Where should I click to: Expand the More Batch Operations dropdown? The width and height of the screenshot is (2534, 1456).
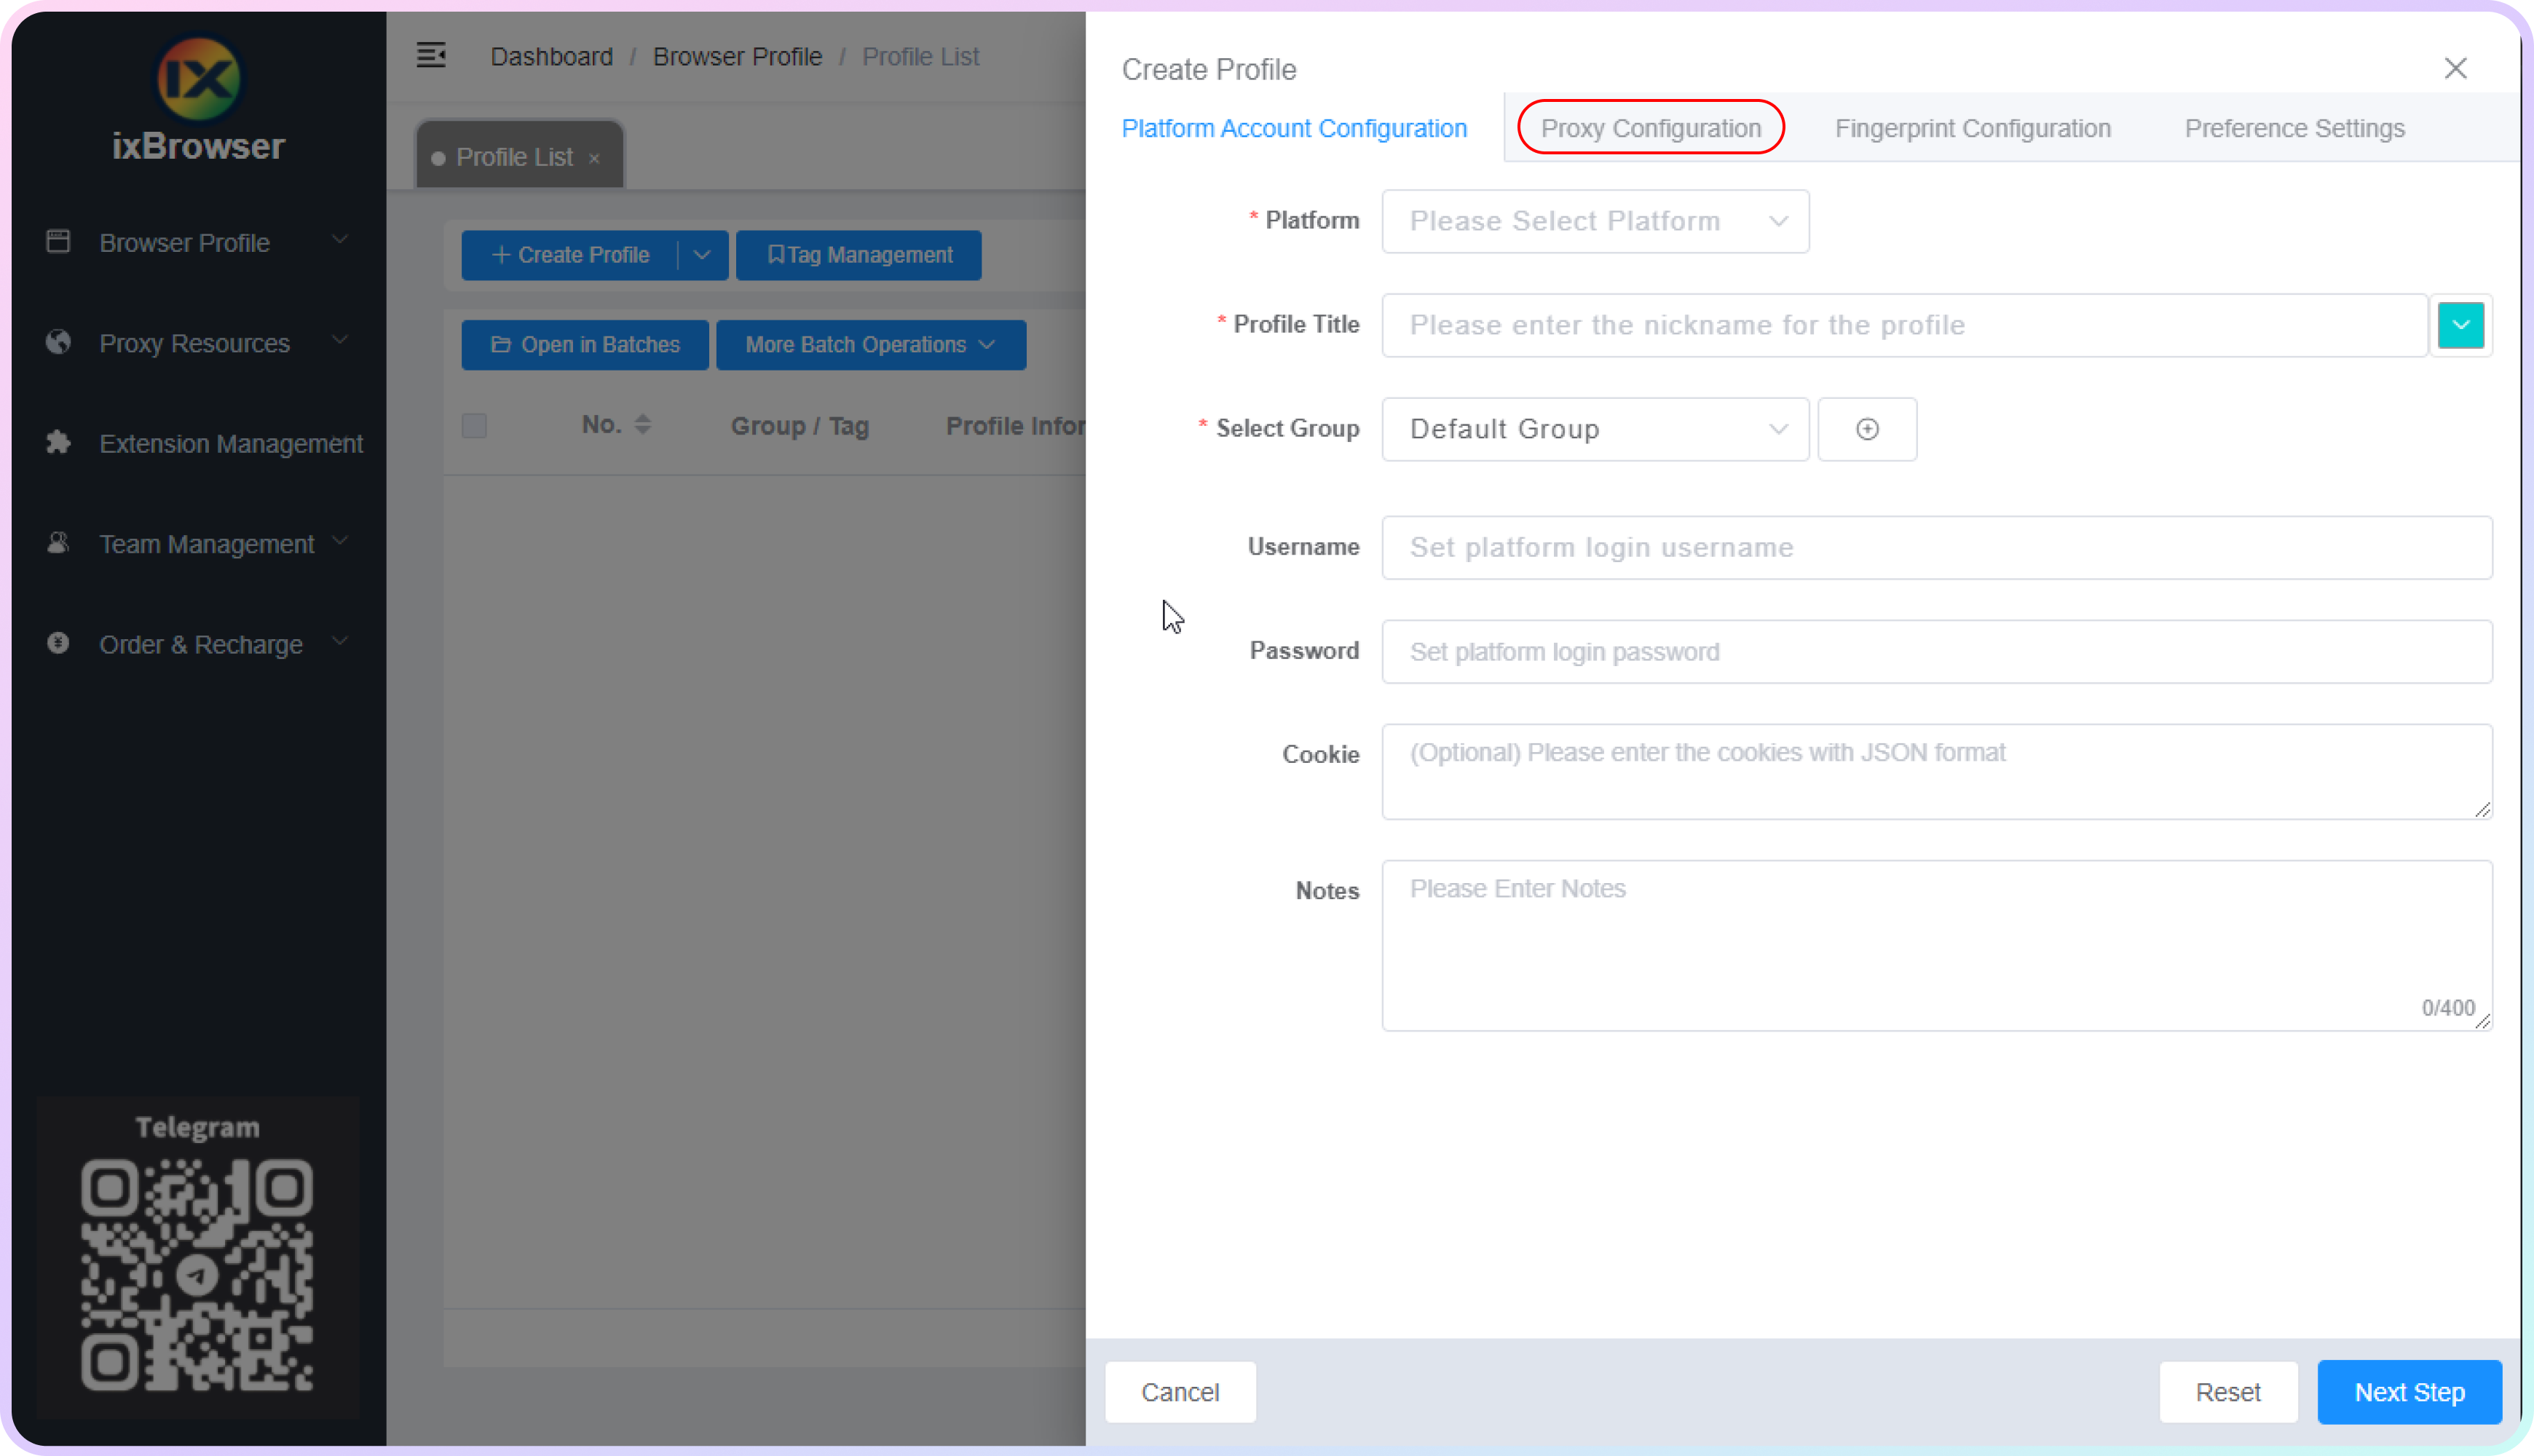pyautogui.click(x=870, y=345)
